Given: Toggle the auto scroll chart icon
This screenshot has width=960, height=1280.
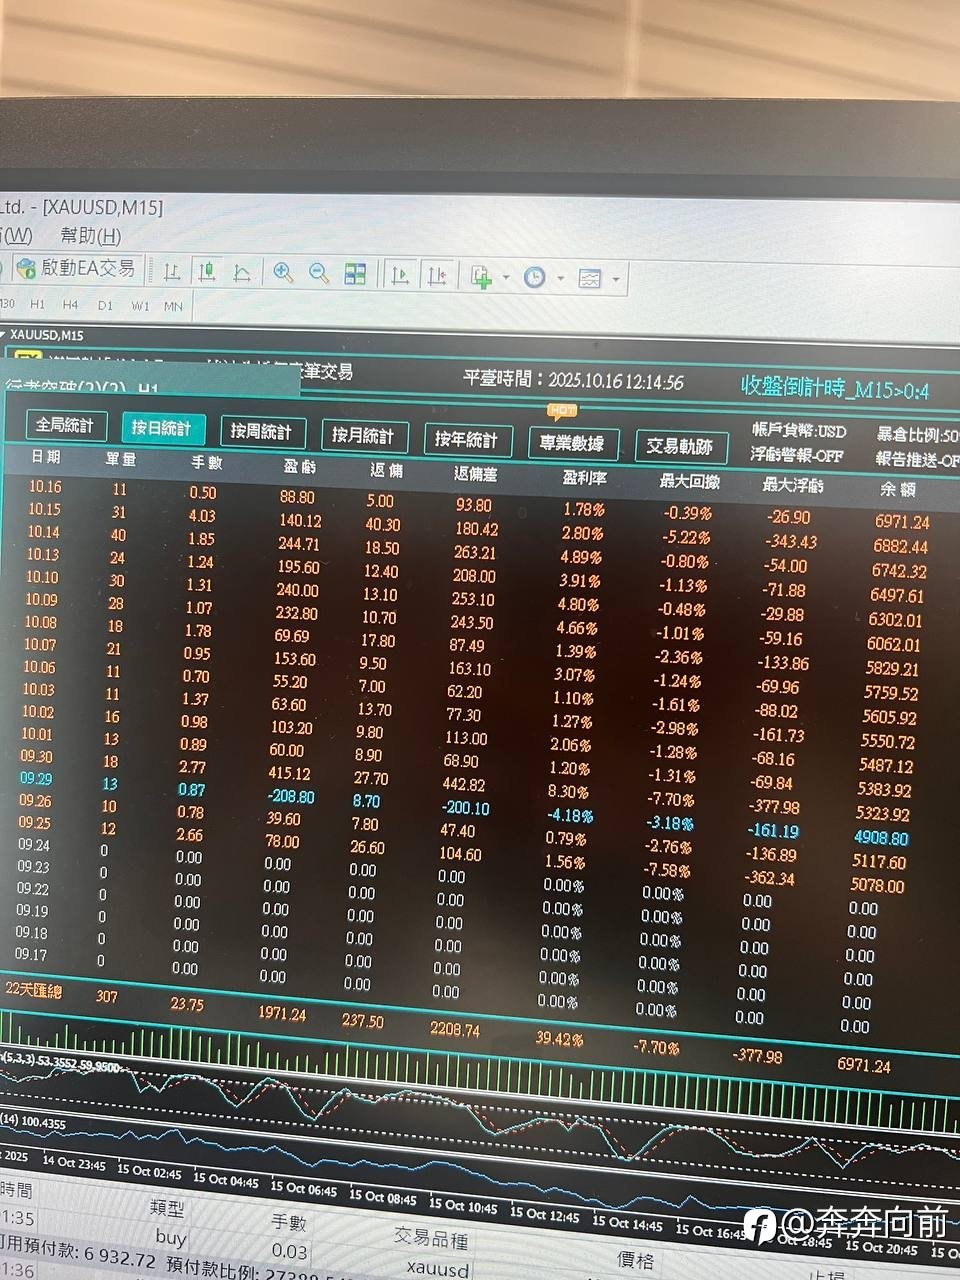Looking at the screenshot, I should [x=400, y=275].
